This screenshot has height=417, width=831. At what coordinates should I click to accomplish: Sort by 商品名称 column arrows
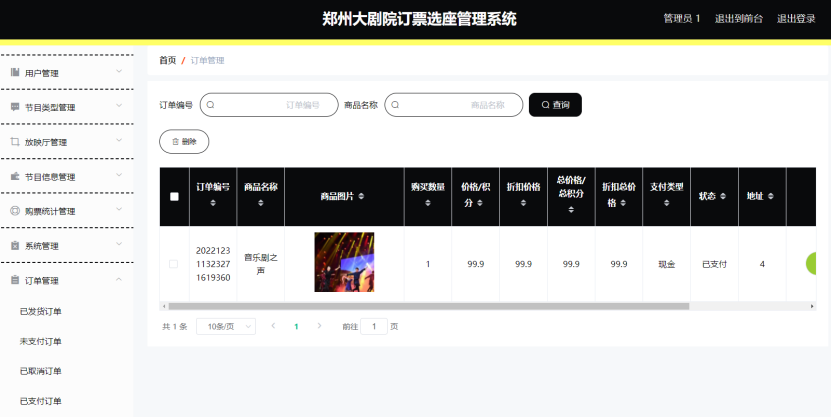coord(261,203)
